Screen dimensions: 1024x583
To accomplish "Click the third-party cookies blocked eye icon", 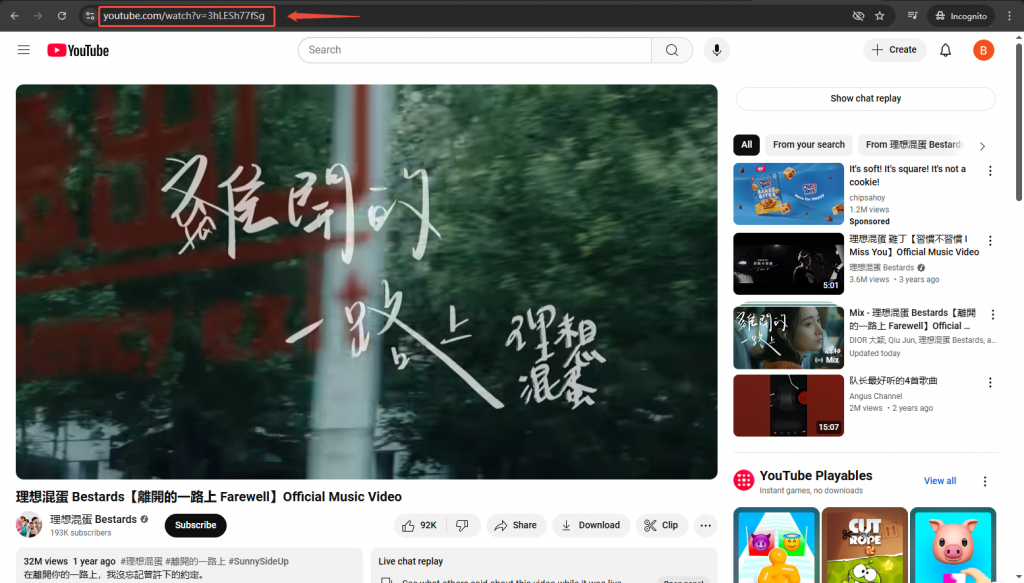I will click(x=858, y=16).
